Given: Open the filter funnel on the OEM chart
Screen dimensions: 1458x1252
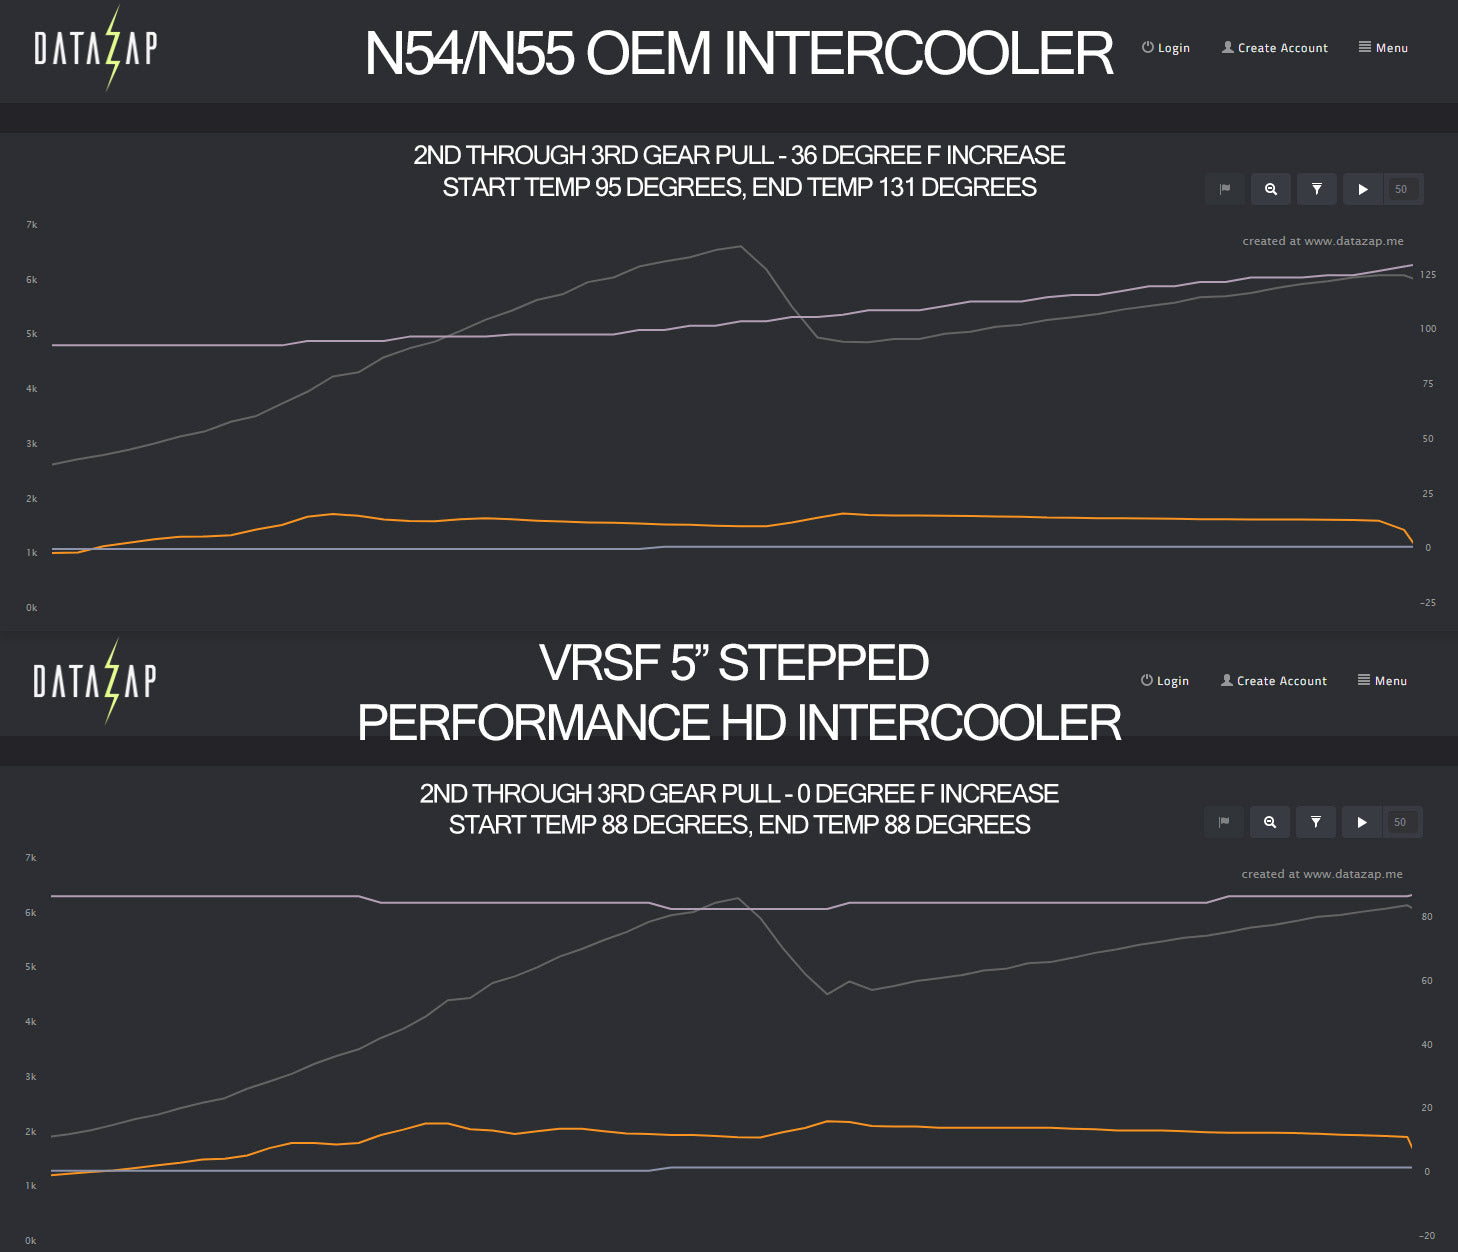Looking at the screenshot, I should click(x=1317, y=189).
